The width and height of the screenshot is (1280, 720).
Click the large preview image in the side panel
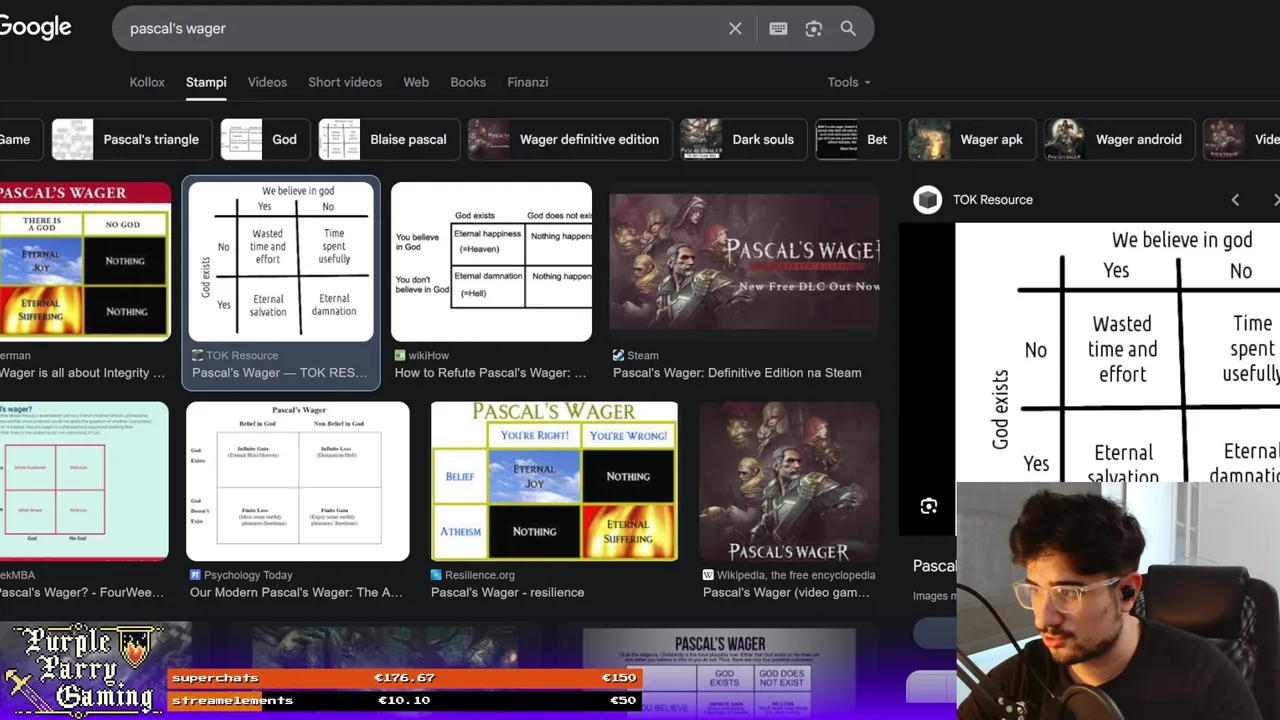tap(1117, 352)
